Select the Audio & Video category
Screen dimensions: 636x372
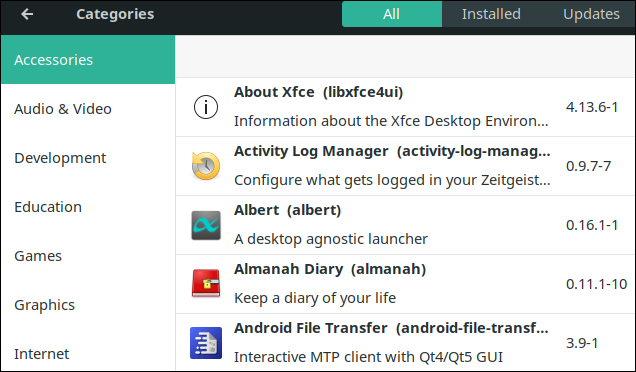(x=88, y=109)
